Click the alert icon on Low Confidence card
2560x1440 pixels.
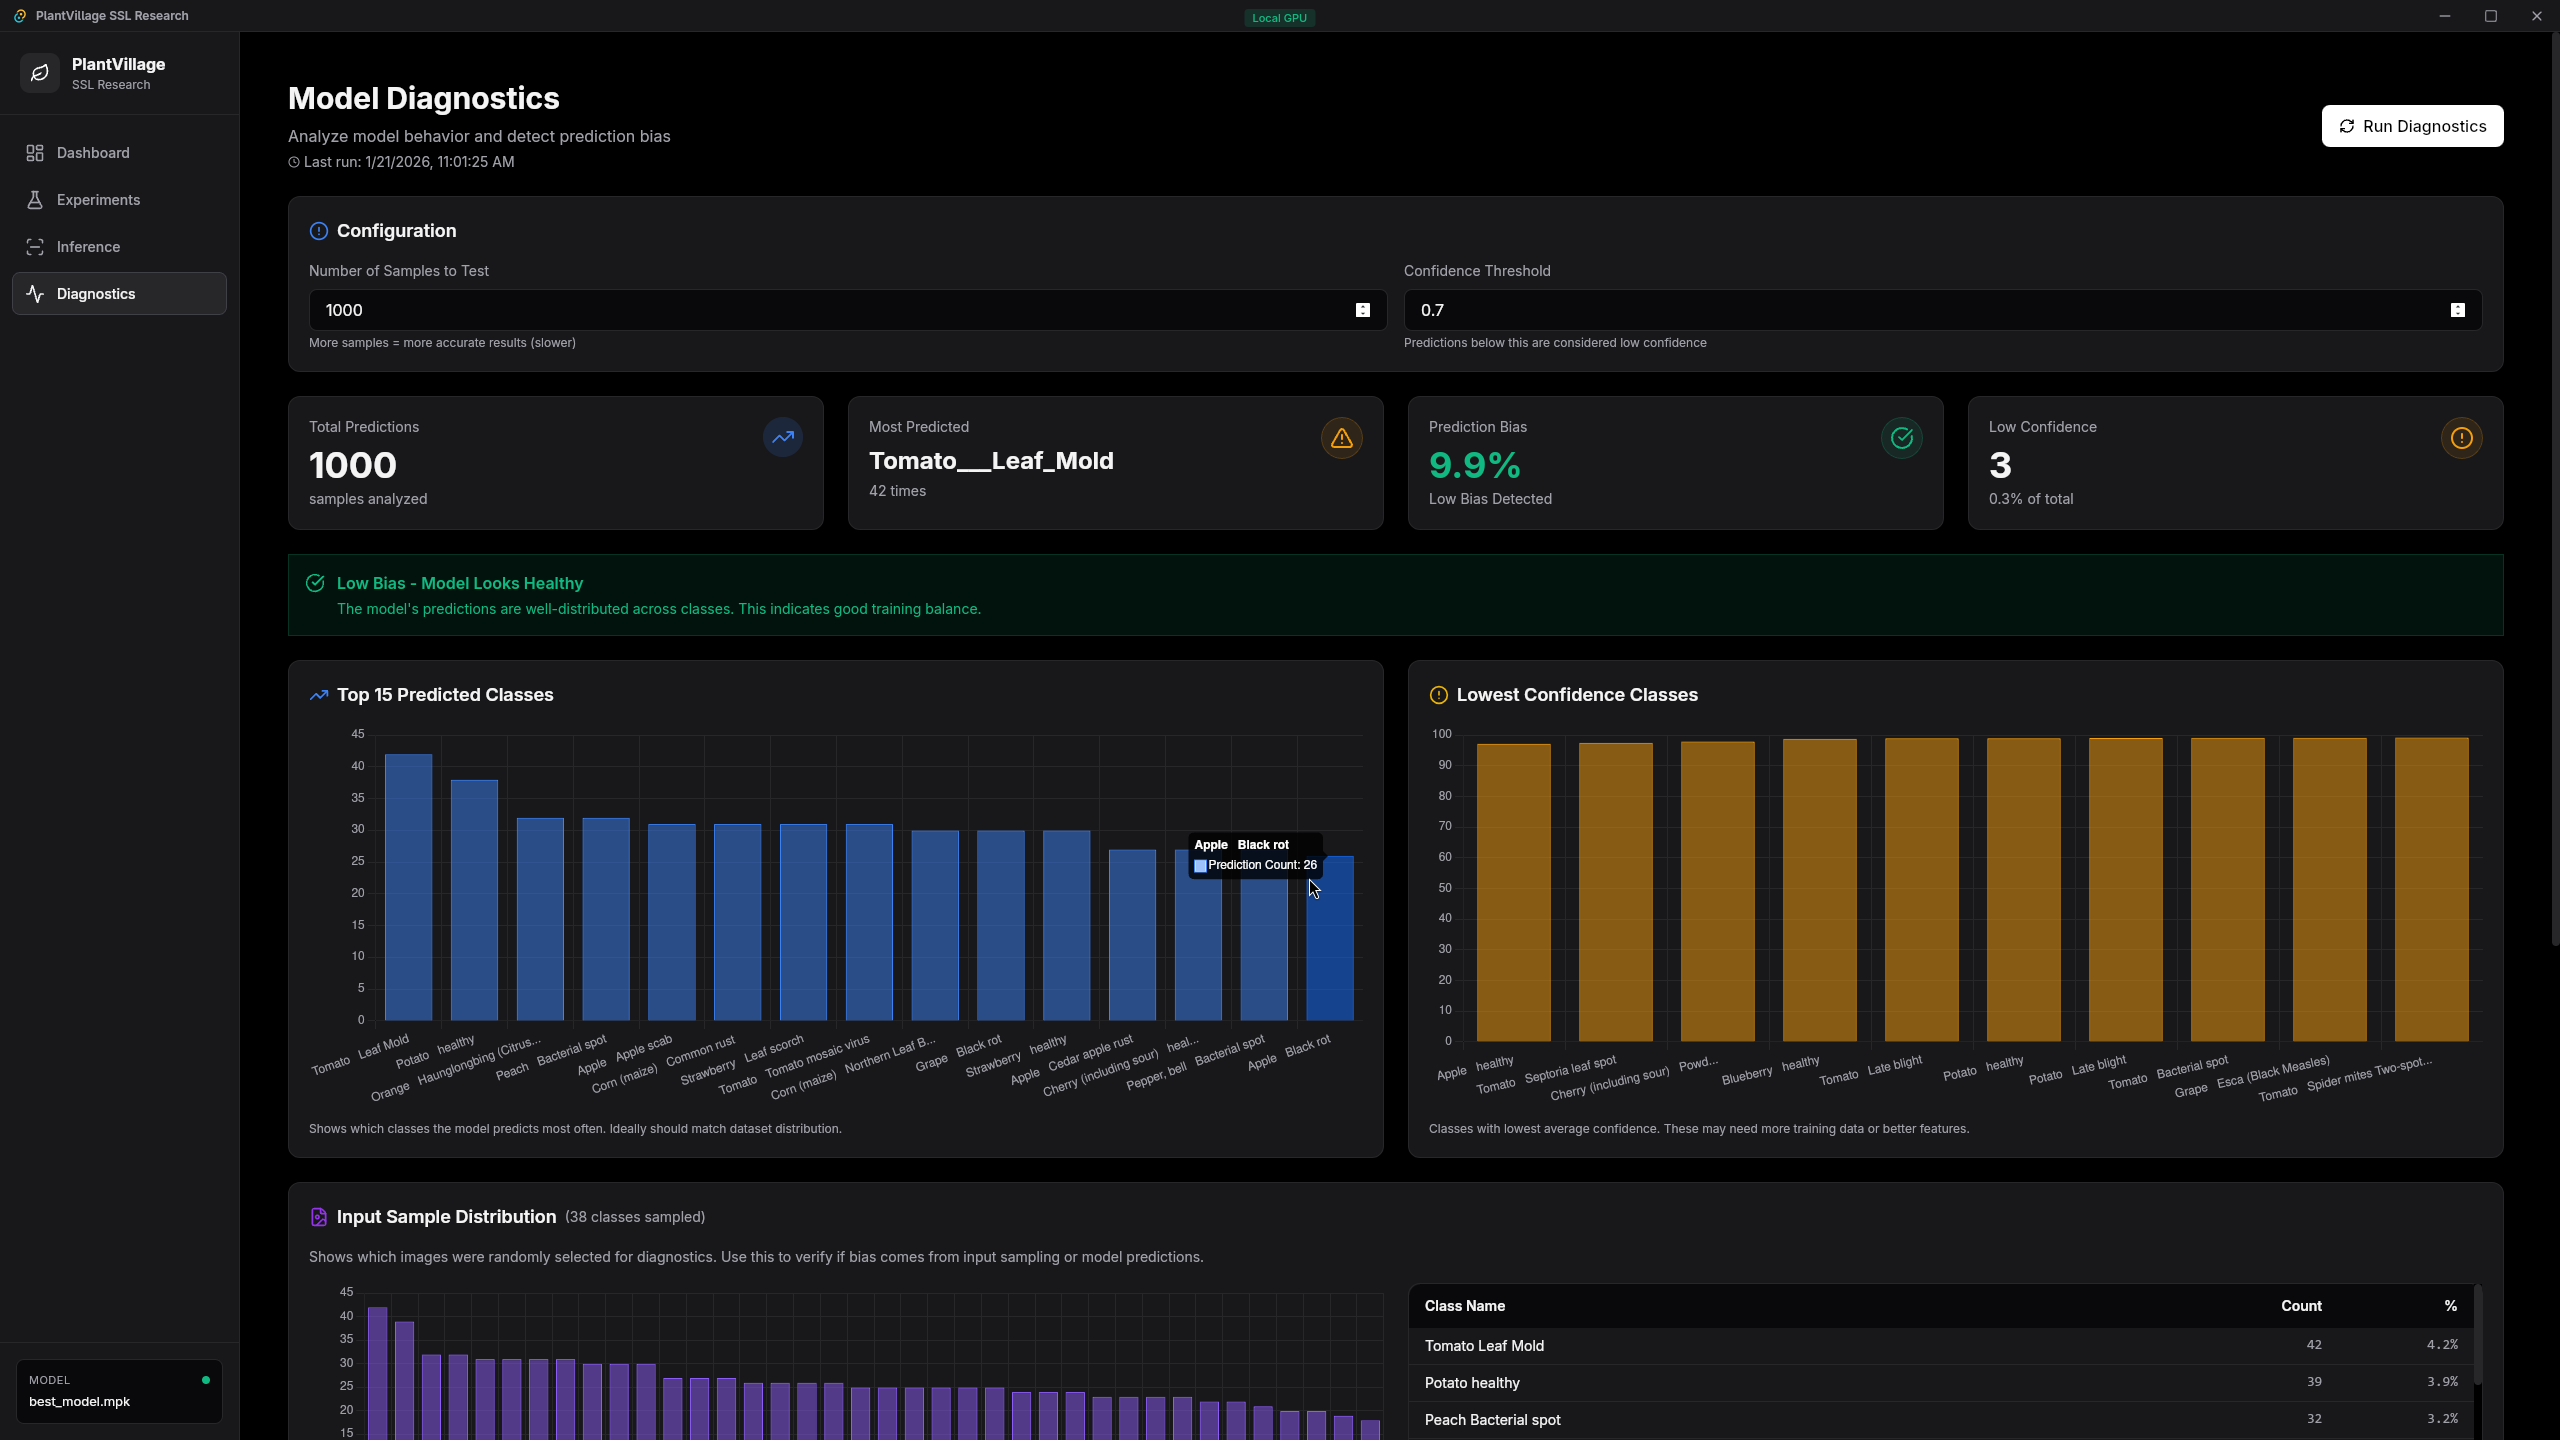tap(2461, 437)
